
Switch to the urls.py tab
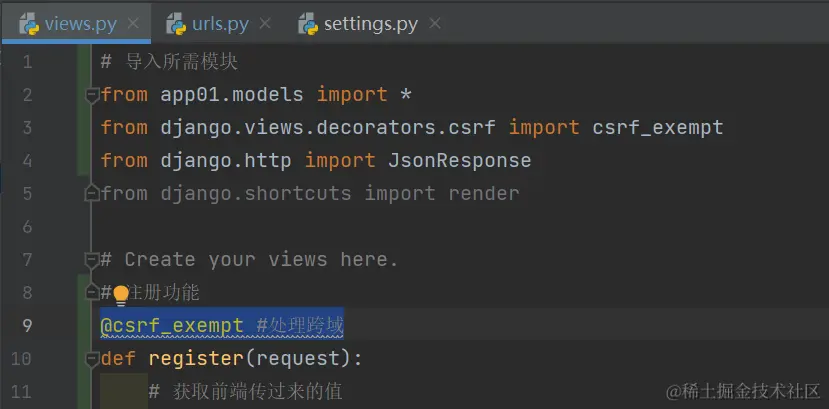coord(218,24)
